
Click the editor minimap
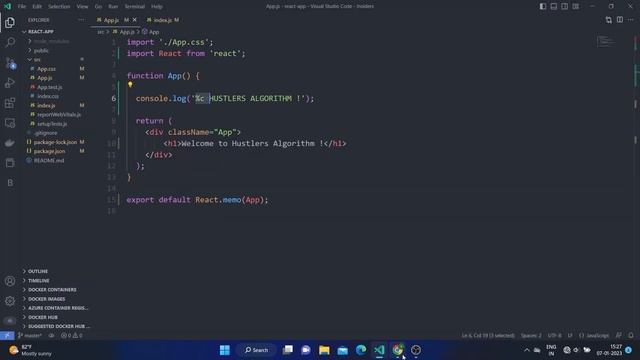(606, 41)
